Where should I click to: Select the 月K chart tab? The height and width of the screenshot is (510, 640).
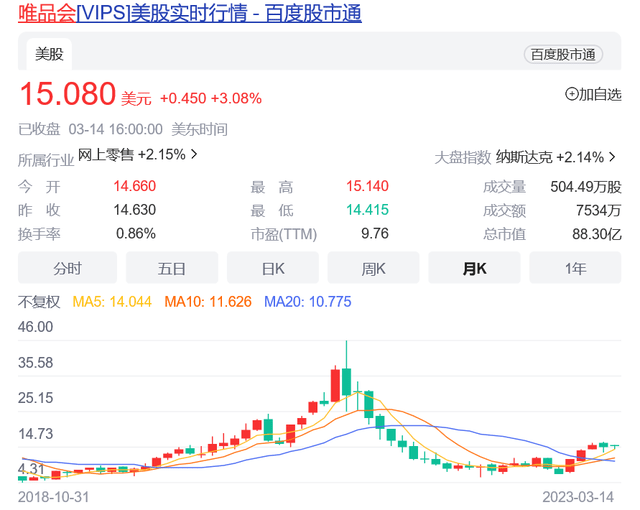click(474, 268)
